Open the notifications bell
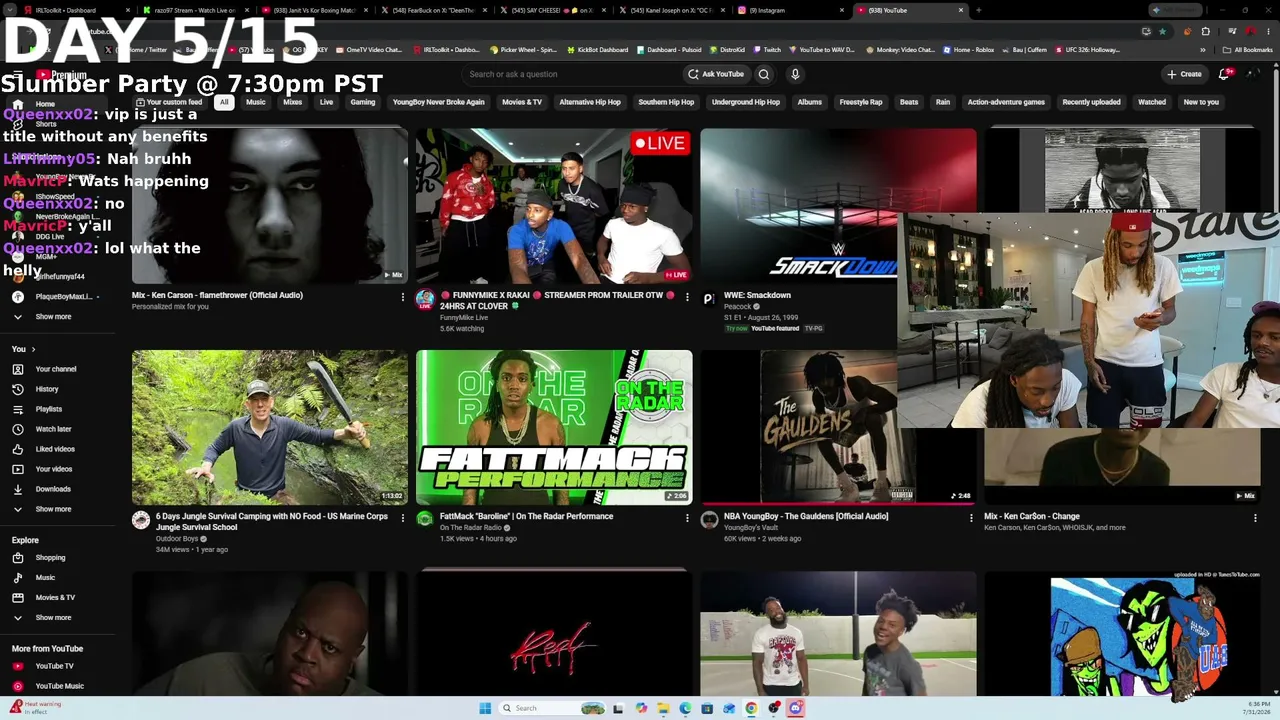 pyautogui.click(x=1225, y=74)
